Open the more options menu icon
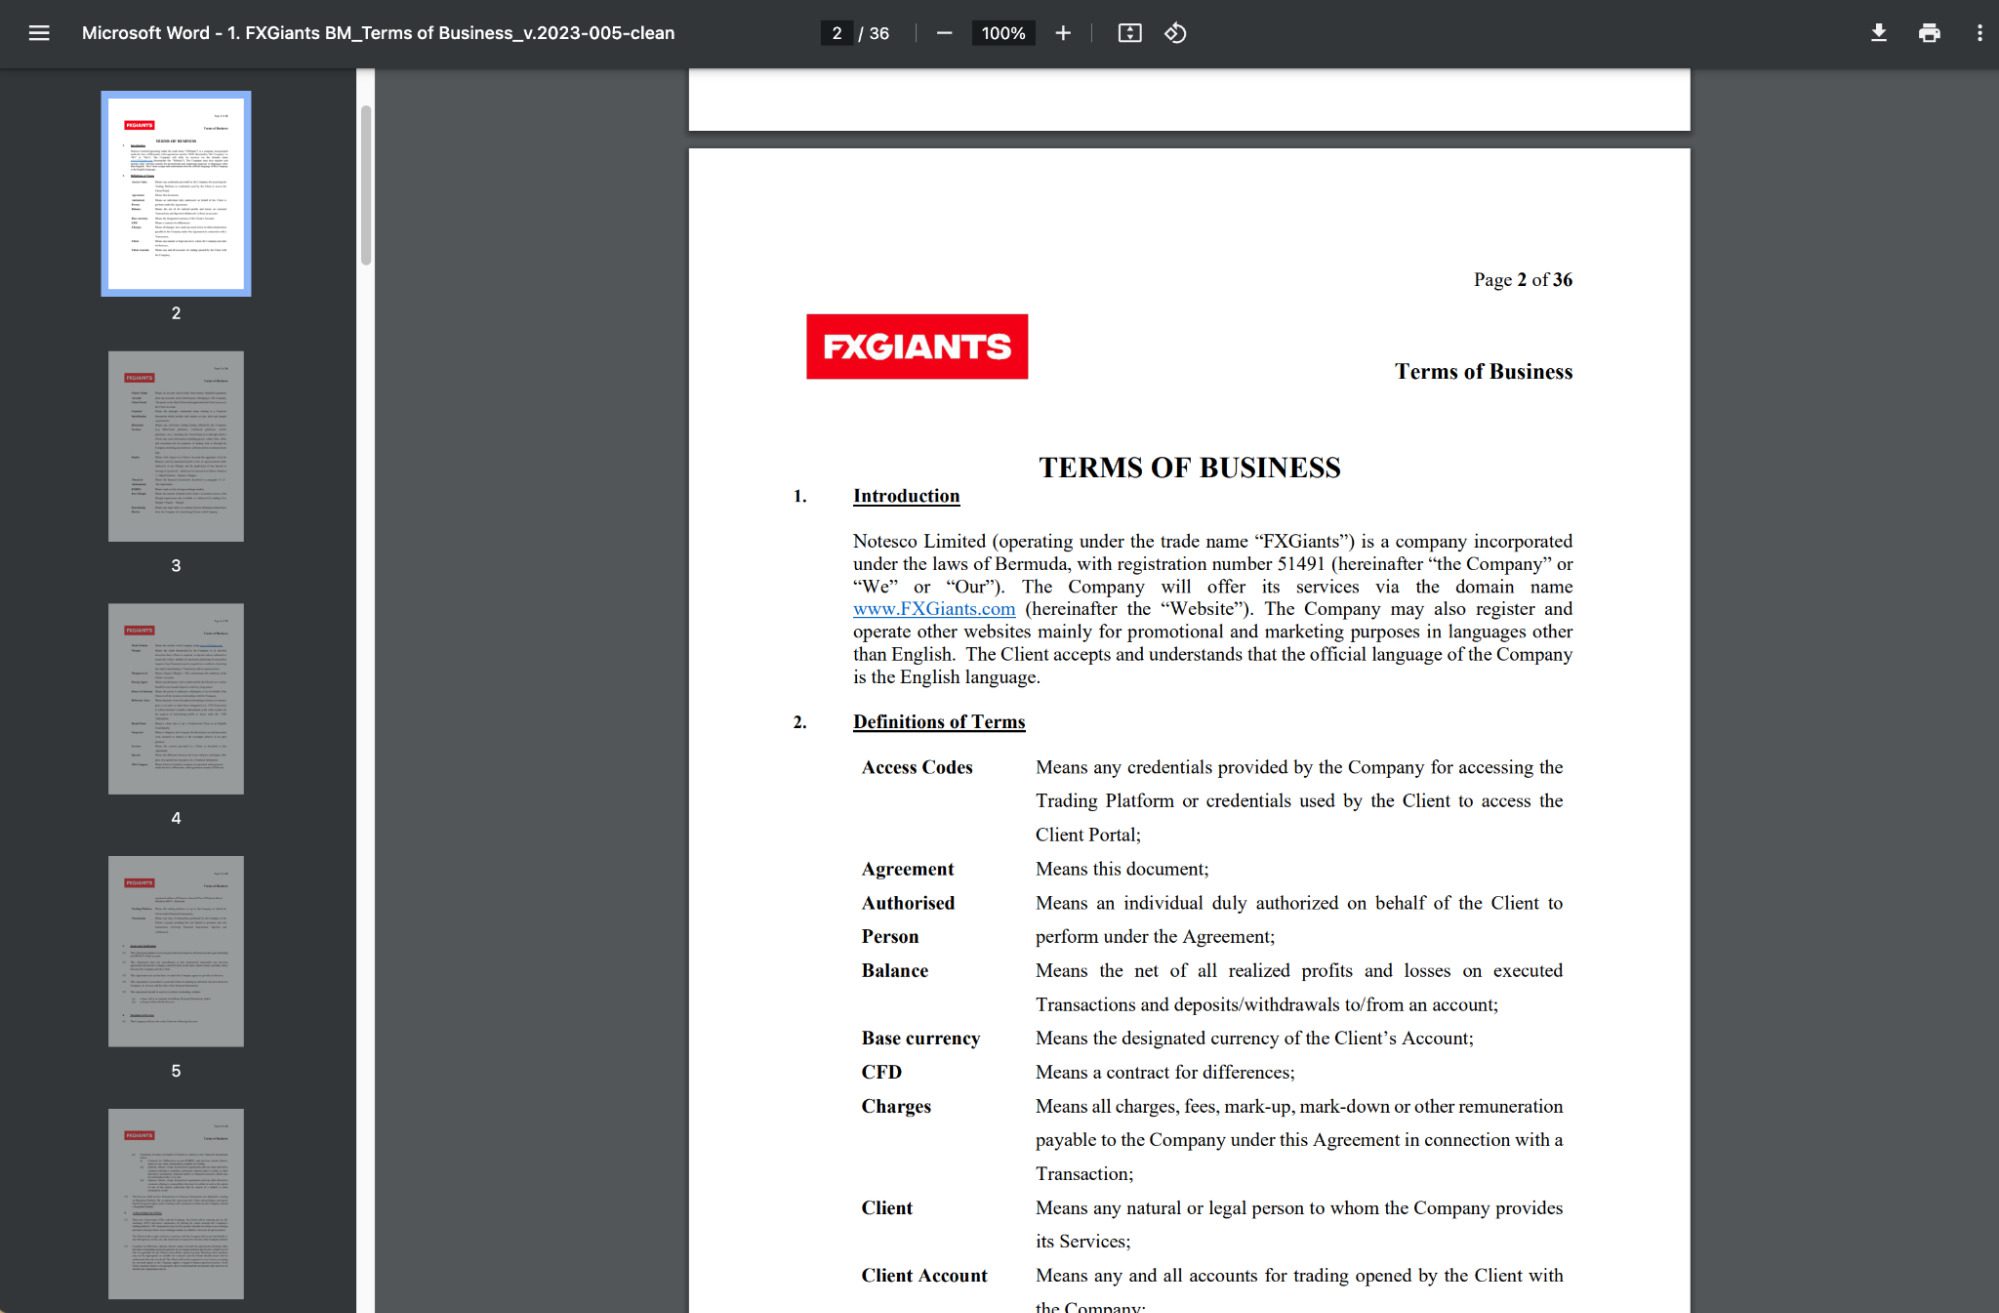The width and height of the screenshot is (1999, 1313). click(1978, 32)
